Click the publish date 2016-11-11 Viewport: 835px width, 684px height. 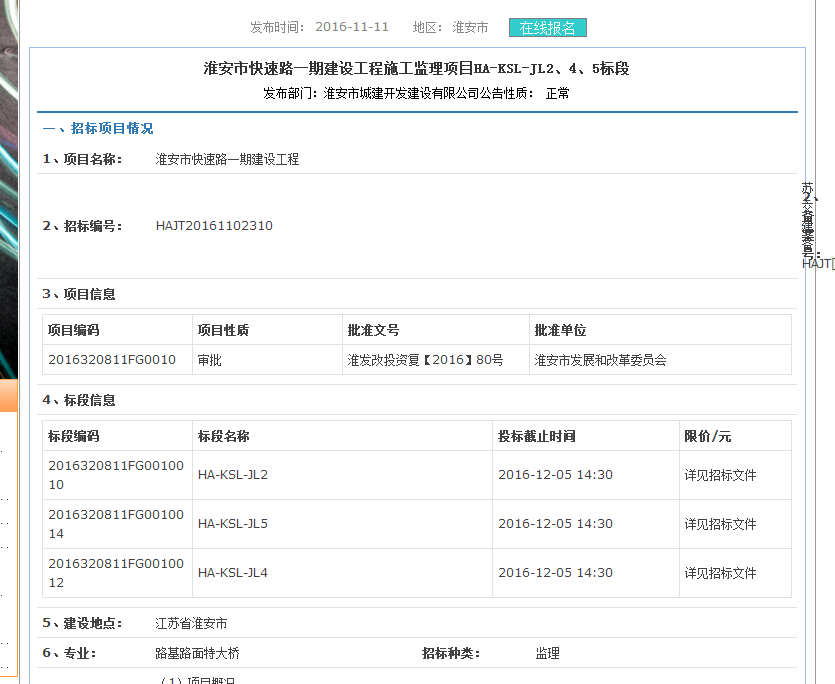(352, 27)
